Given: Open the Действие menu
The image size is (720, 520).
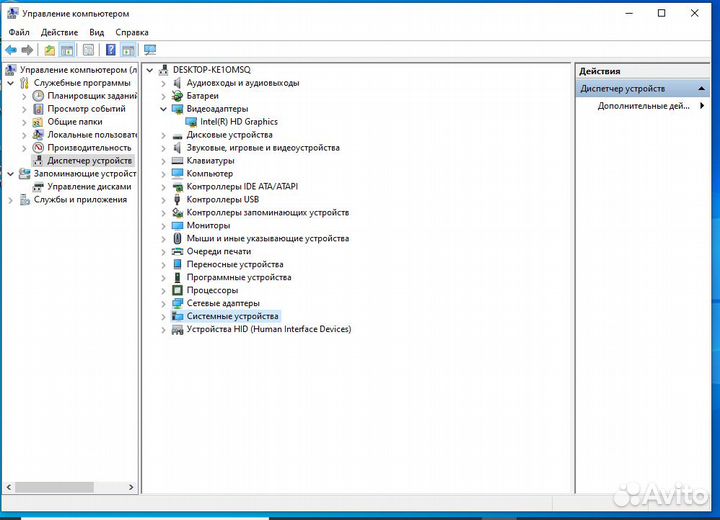Looking at the screenshot, I should tap(59, 32).
